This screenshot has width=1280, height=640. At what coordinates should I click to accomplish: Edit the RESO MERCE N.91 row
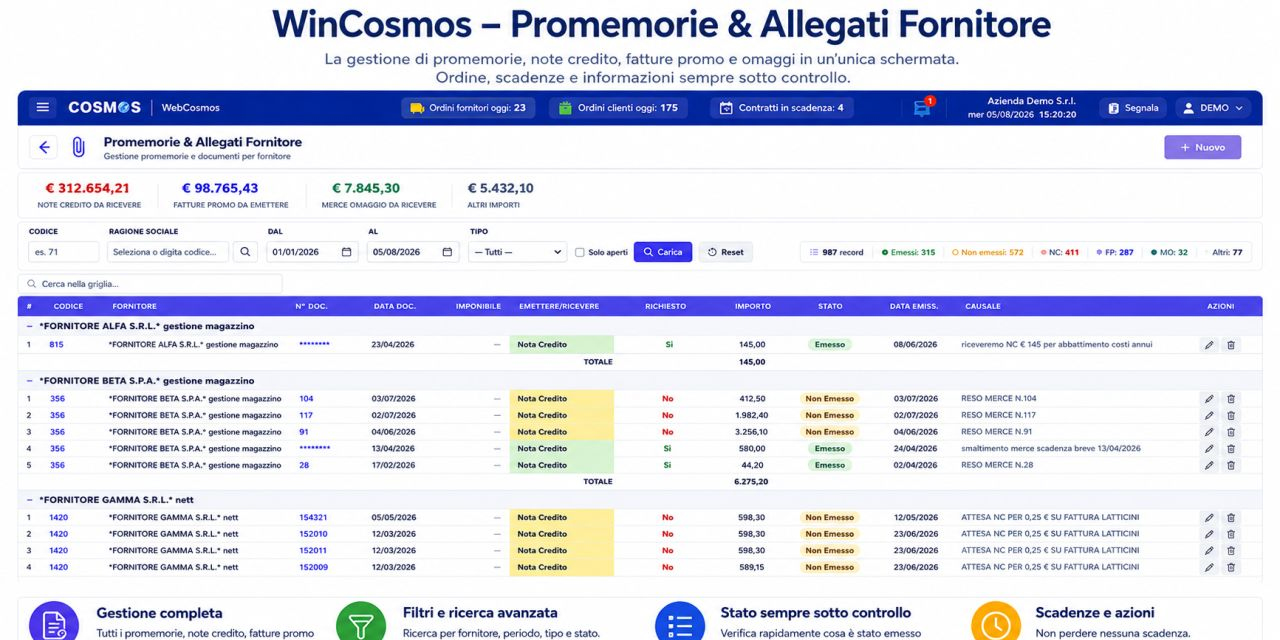(1209, 432)
